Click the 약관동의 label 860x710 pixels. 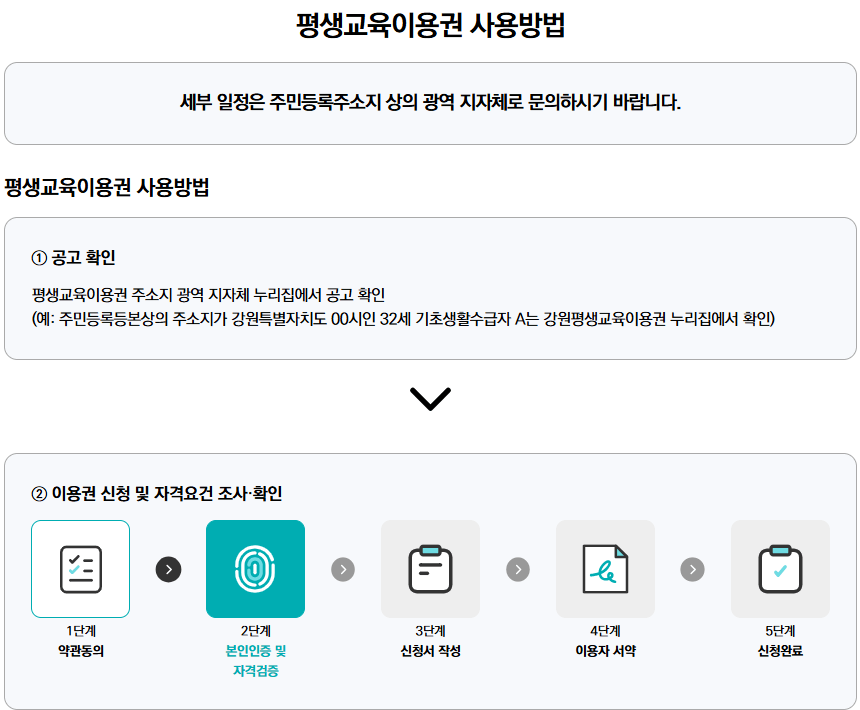click(81, 651)
